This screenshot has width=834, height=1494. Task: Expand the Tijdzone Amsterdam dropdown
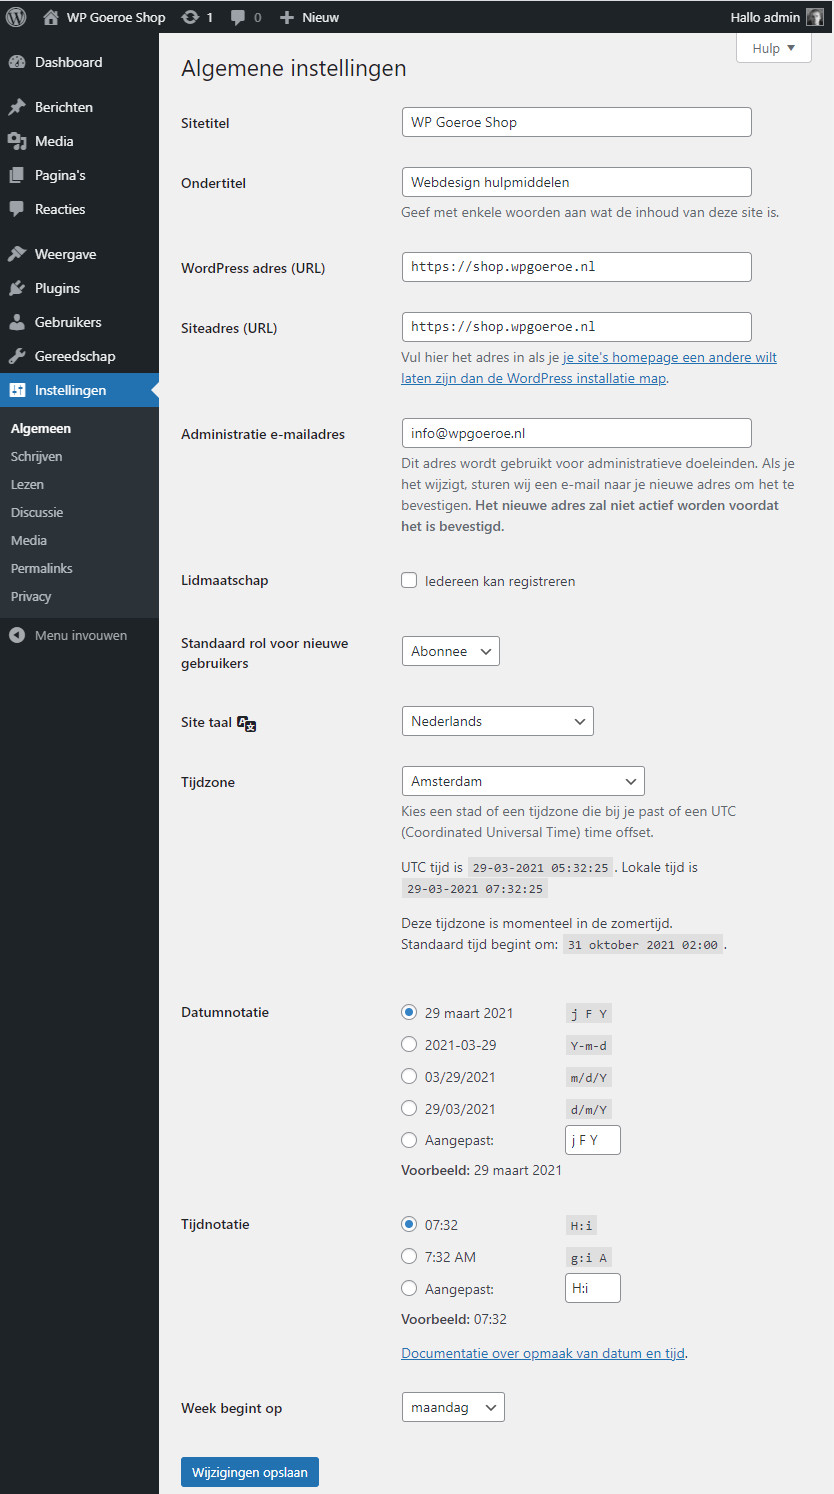[x=522, y=781]
